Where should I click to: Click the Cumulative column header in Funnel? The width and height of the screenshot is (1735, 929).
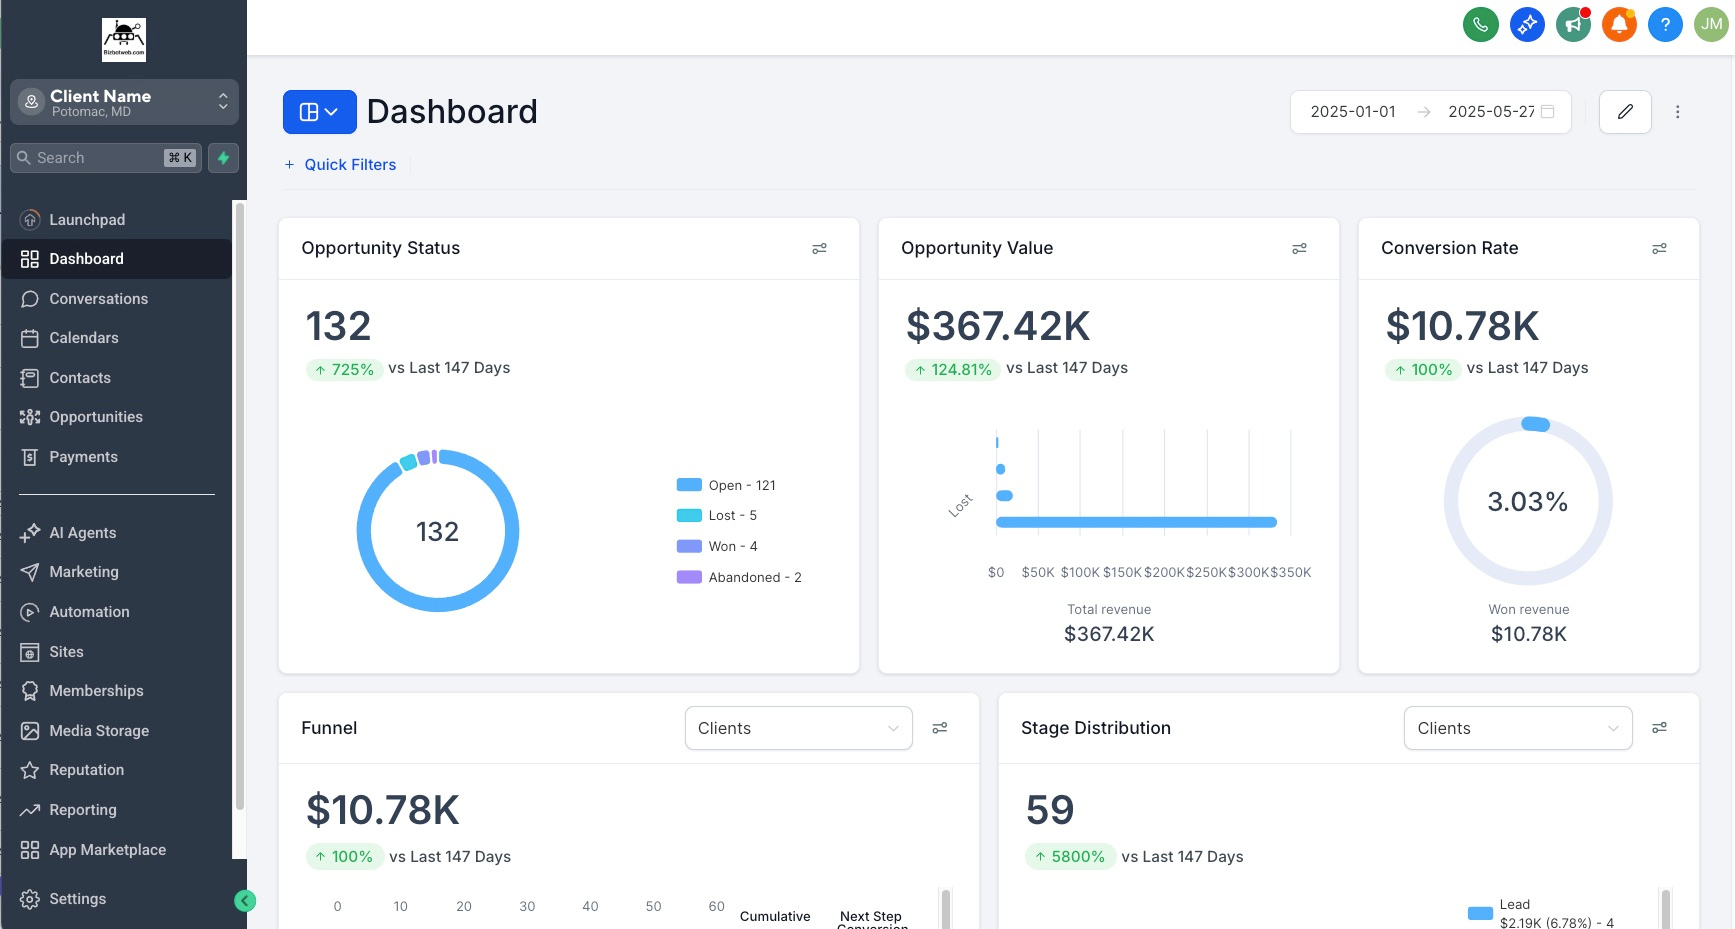click(x=775, y=916)
